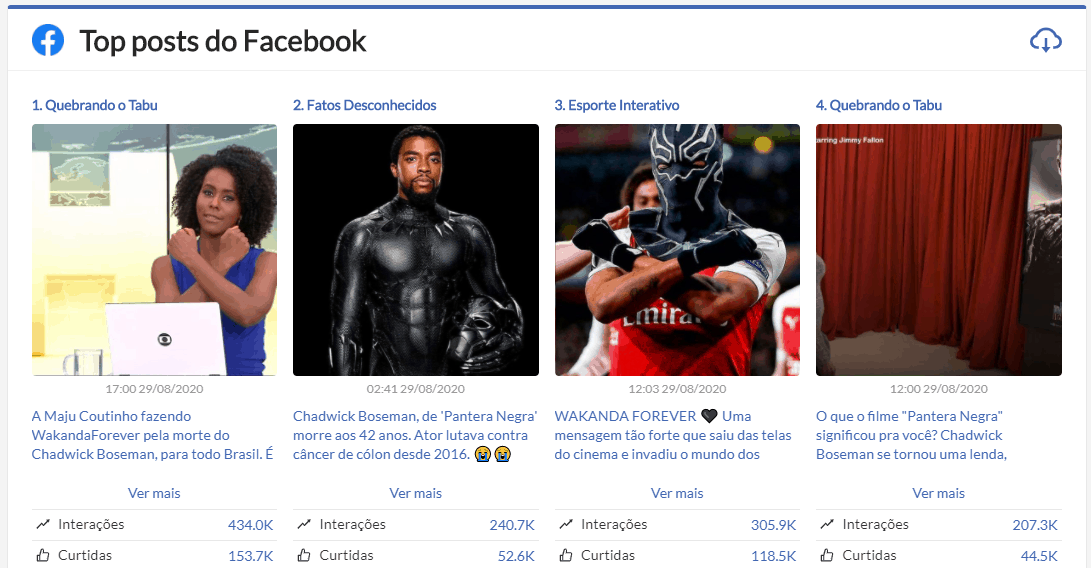Open the Black Panther suit thumbnail

click(x=415, y=250)
